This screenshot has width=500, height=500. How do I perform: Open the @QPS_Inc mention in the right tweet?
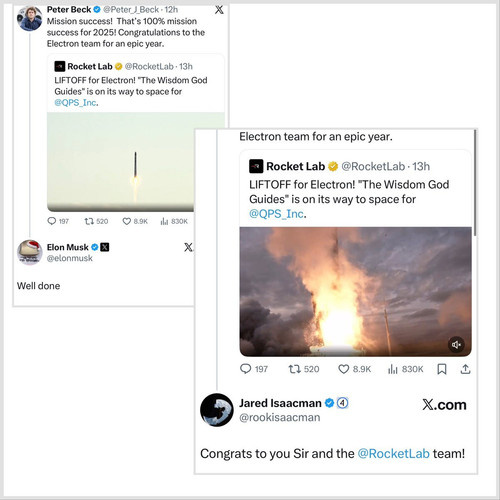pyautogui.click(x=276, y=214)
